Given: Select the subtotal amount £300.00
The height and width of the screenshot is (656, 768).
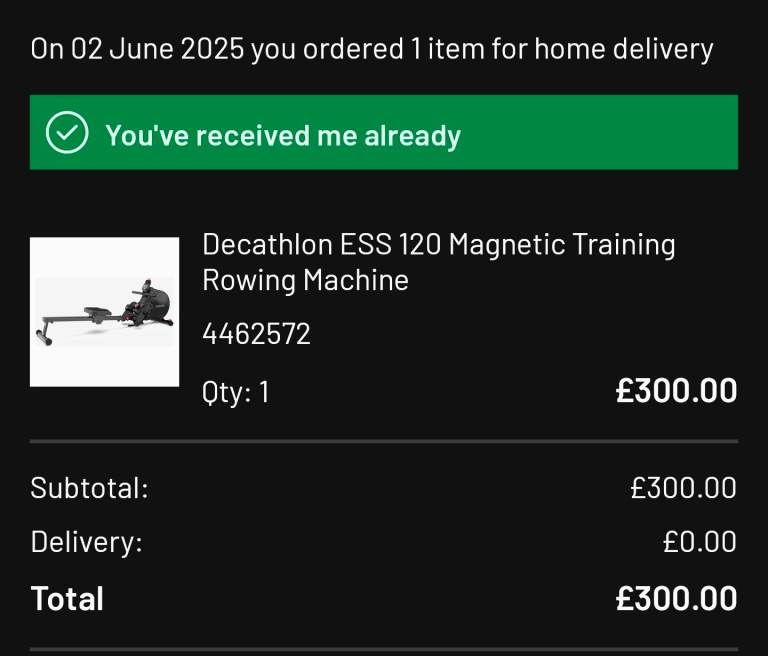Looking at the screenshot, I should (x=683, y=488).
